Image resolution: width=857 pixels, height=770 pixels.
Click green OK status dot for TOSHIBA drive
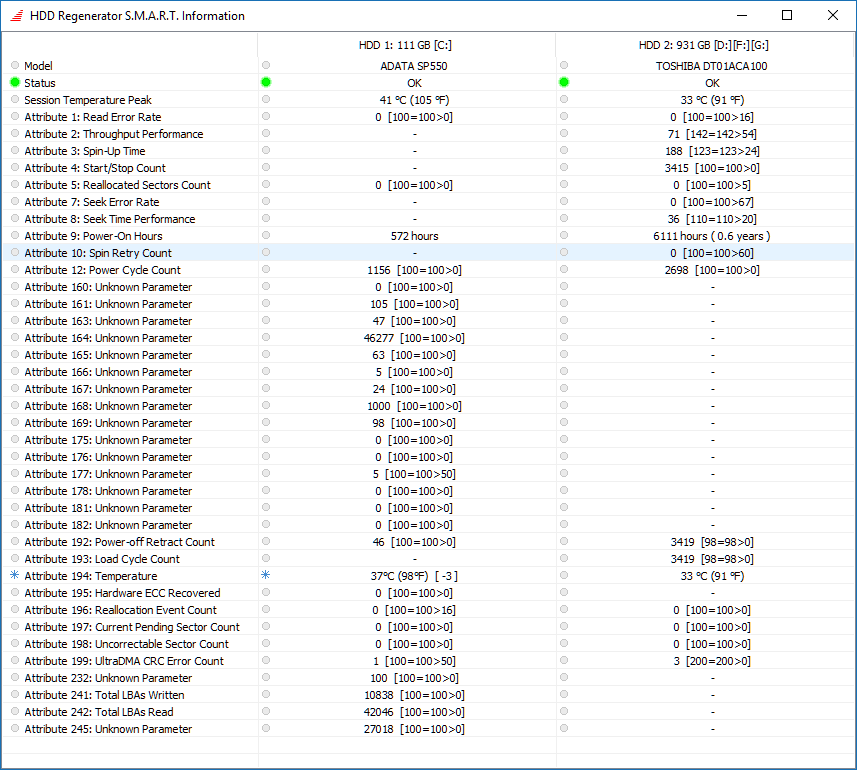click(x=564, y=83)
